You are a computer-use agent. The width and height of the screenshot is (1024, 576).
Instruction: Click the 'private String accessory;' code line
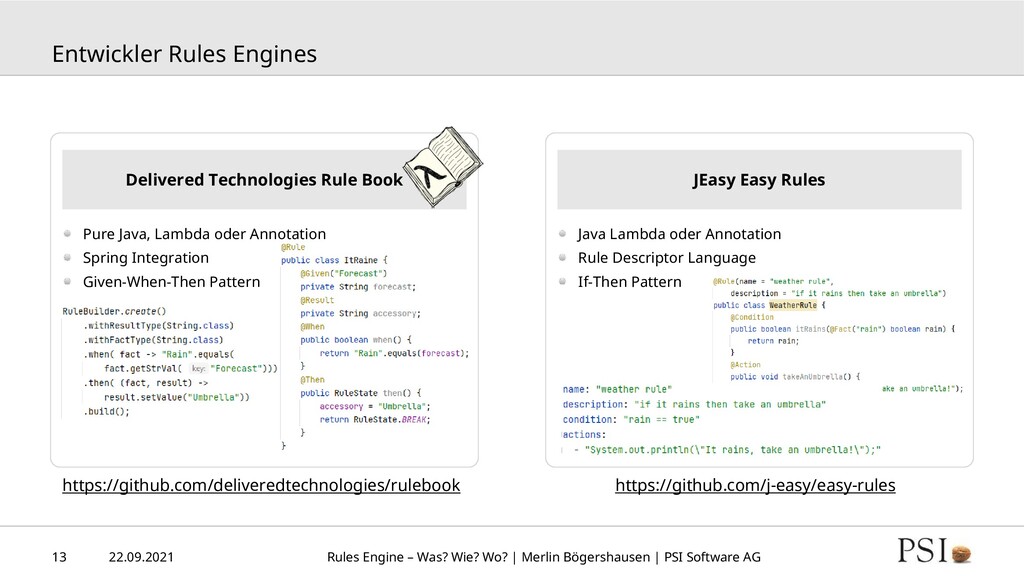point(360,313)
